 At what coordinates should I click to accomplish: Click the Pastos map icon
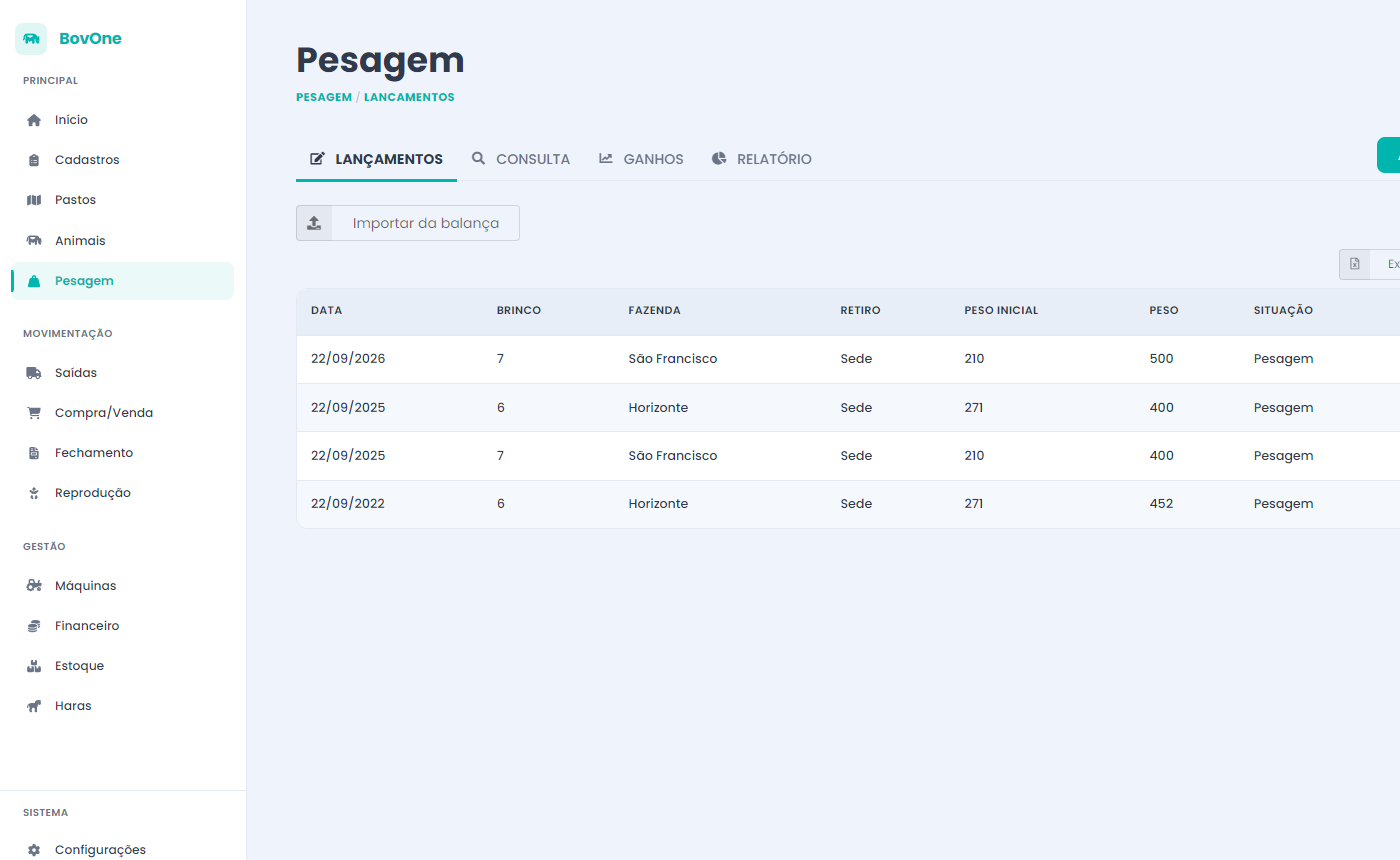click(34, 200)
